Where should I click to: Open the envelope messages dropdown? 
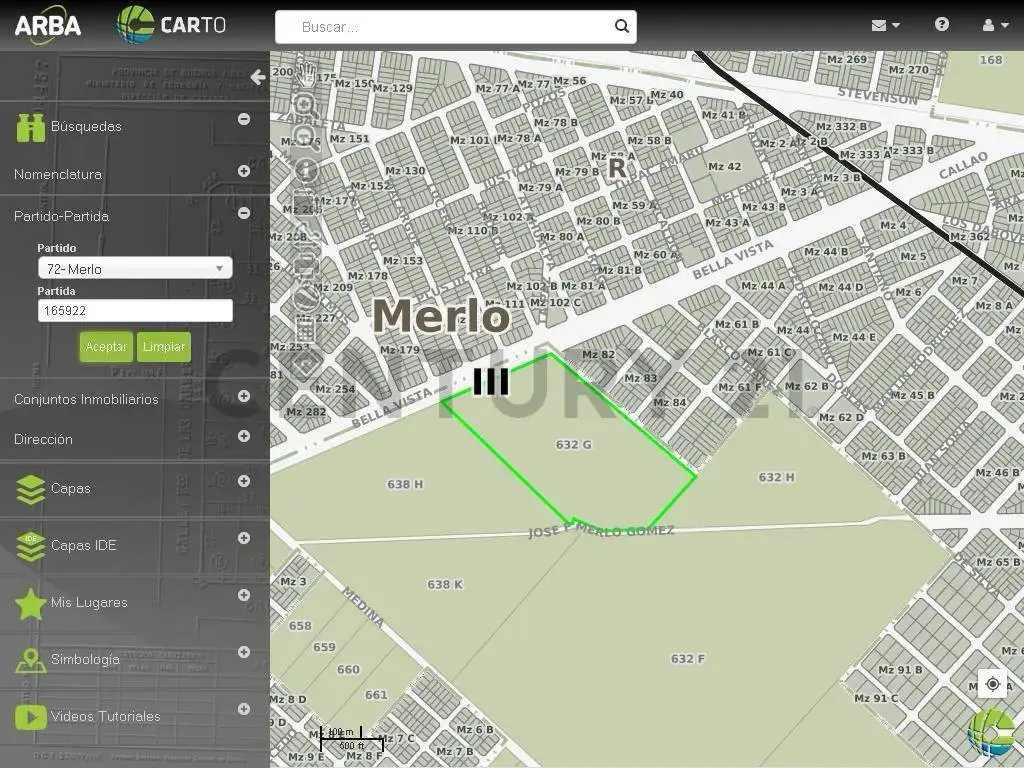coord(885,26)
